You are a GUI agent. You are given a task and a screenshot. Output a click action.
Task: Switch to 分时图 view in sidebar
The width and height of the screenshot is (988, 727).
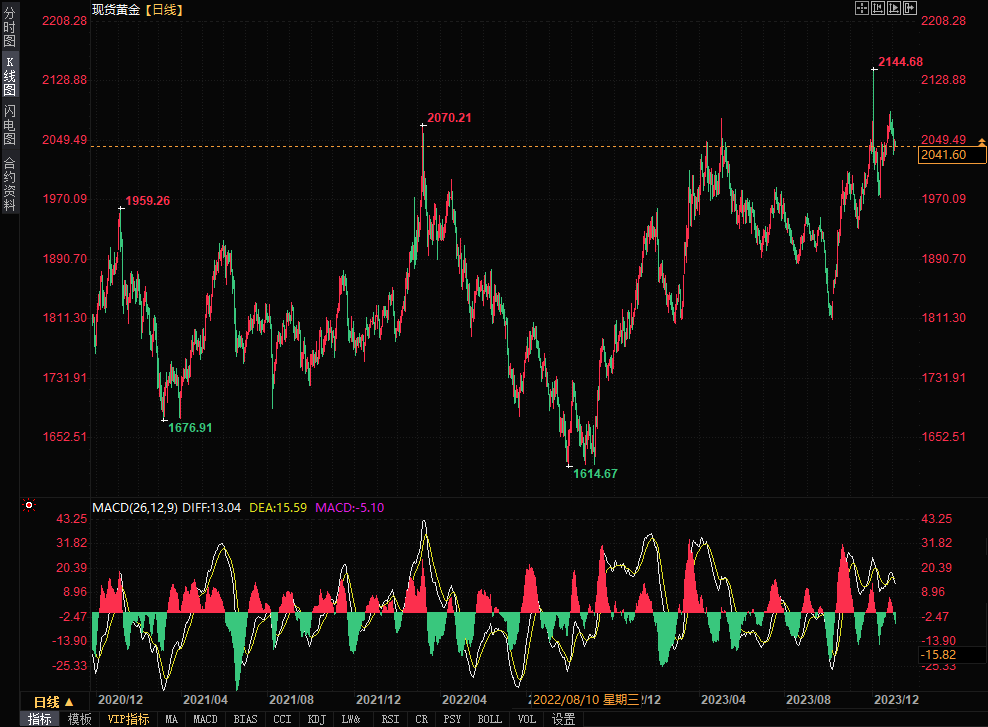[9, 28]
